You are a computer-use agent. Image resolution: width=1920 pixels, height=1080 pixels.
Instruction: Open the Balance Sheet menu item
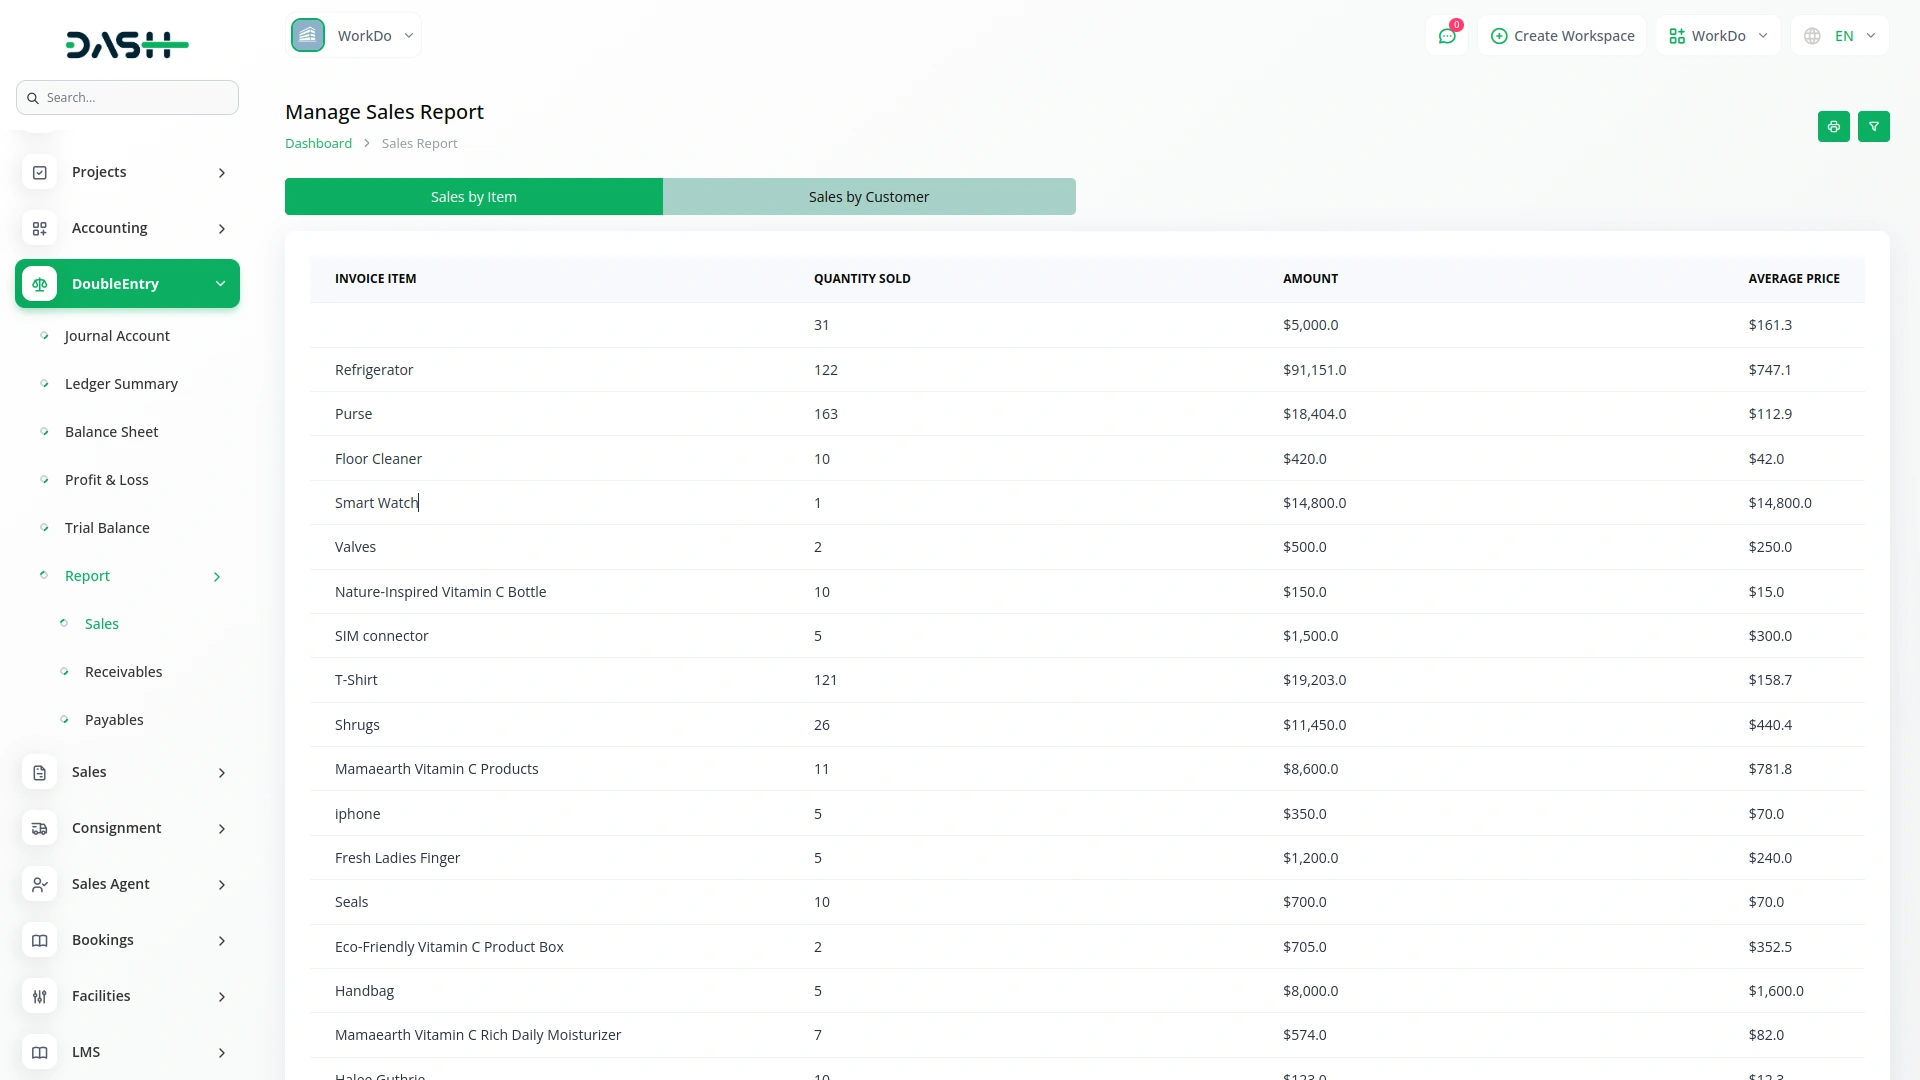click(x=111, y=432)
